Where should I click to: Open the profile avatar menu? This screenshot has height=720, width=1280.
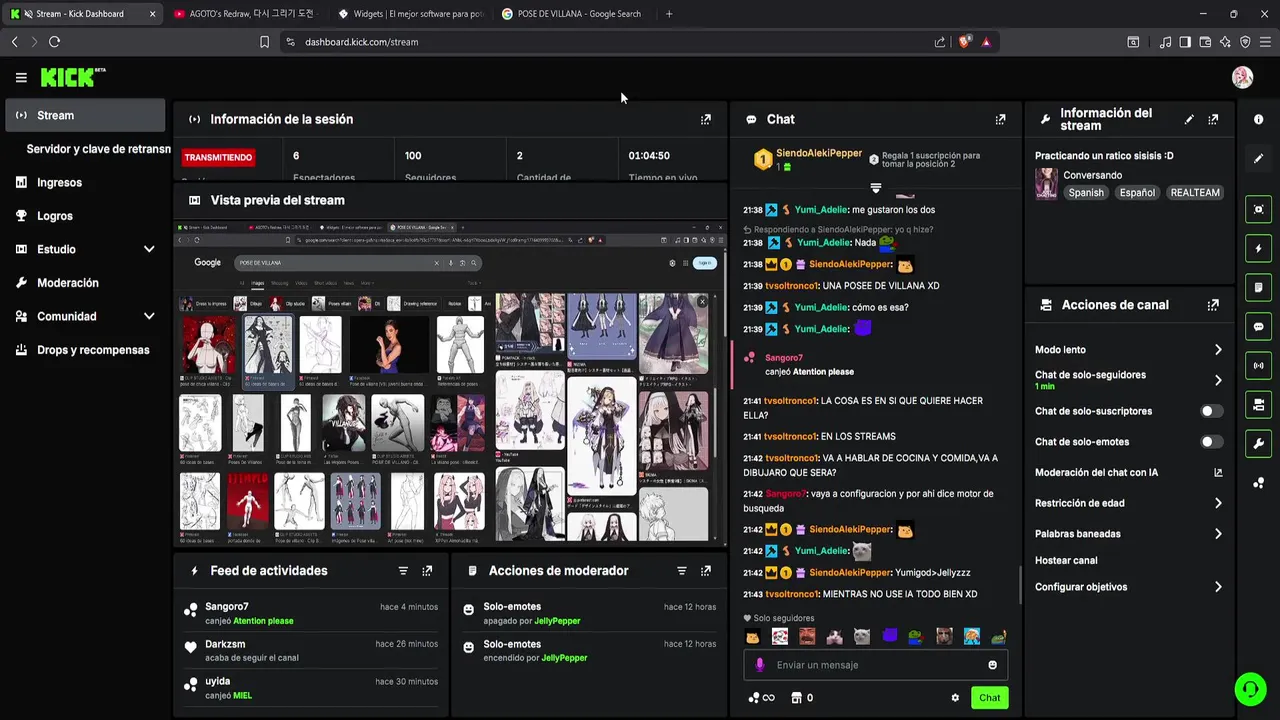[1243, 77]
